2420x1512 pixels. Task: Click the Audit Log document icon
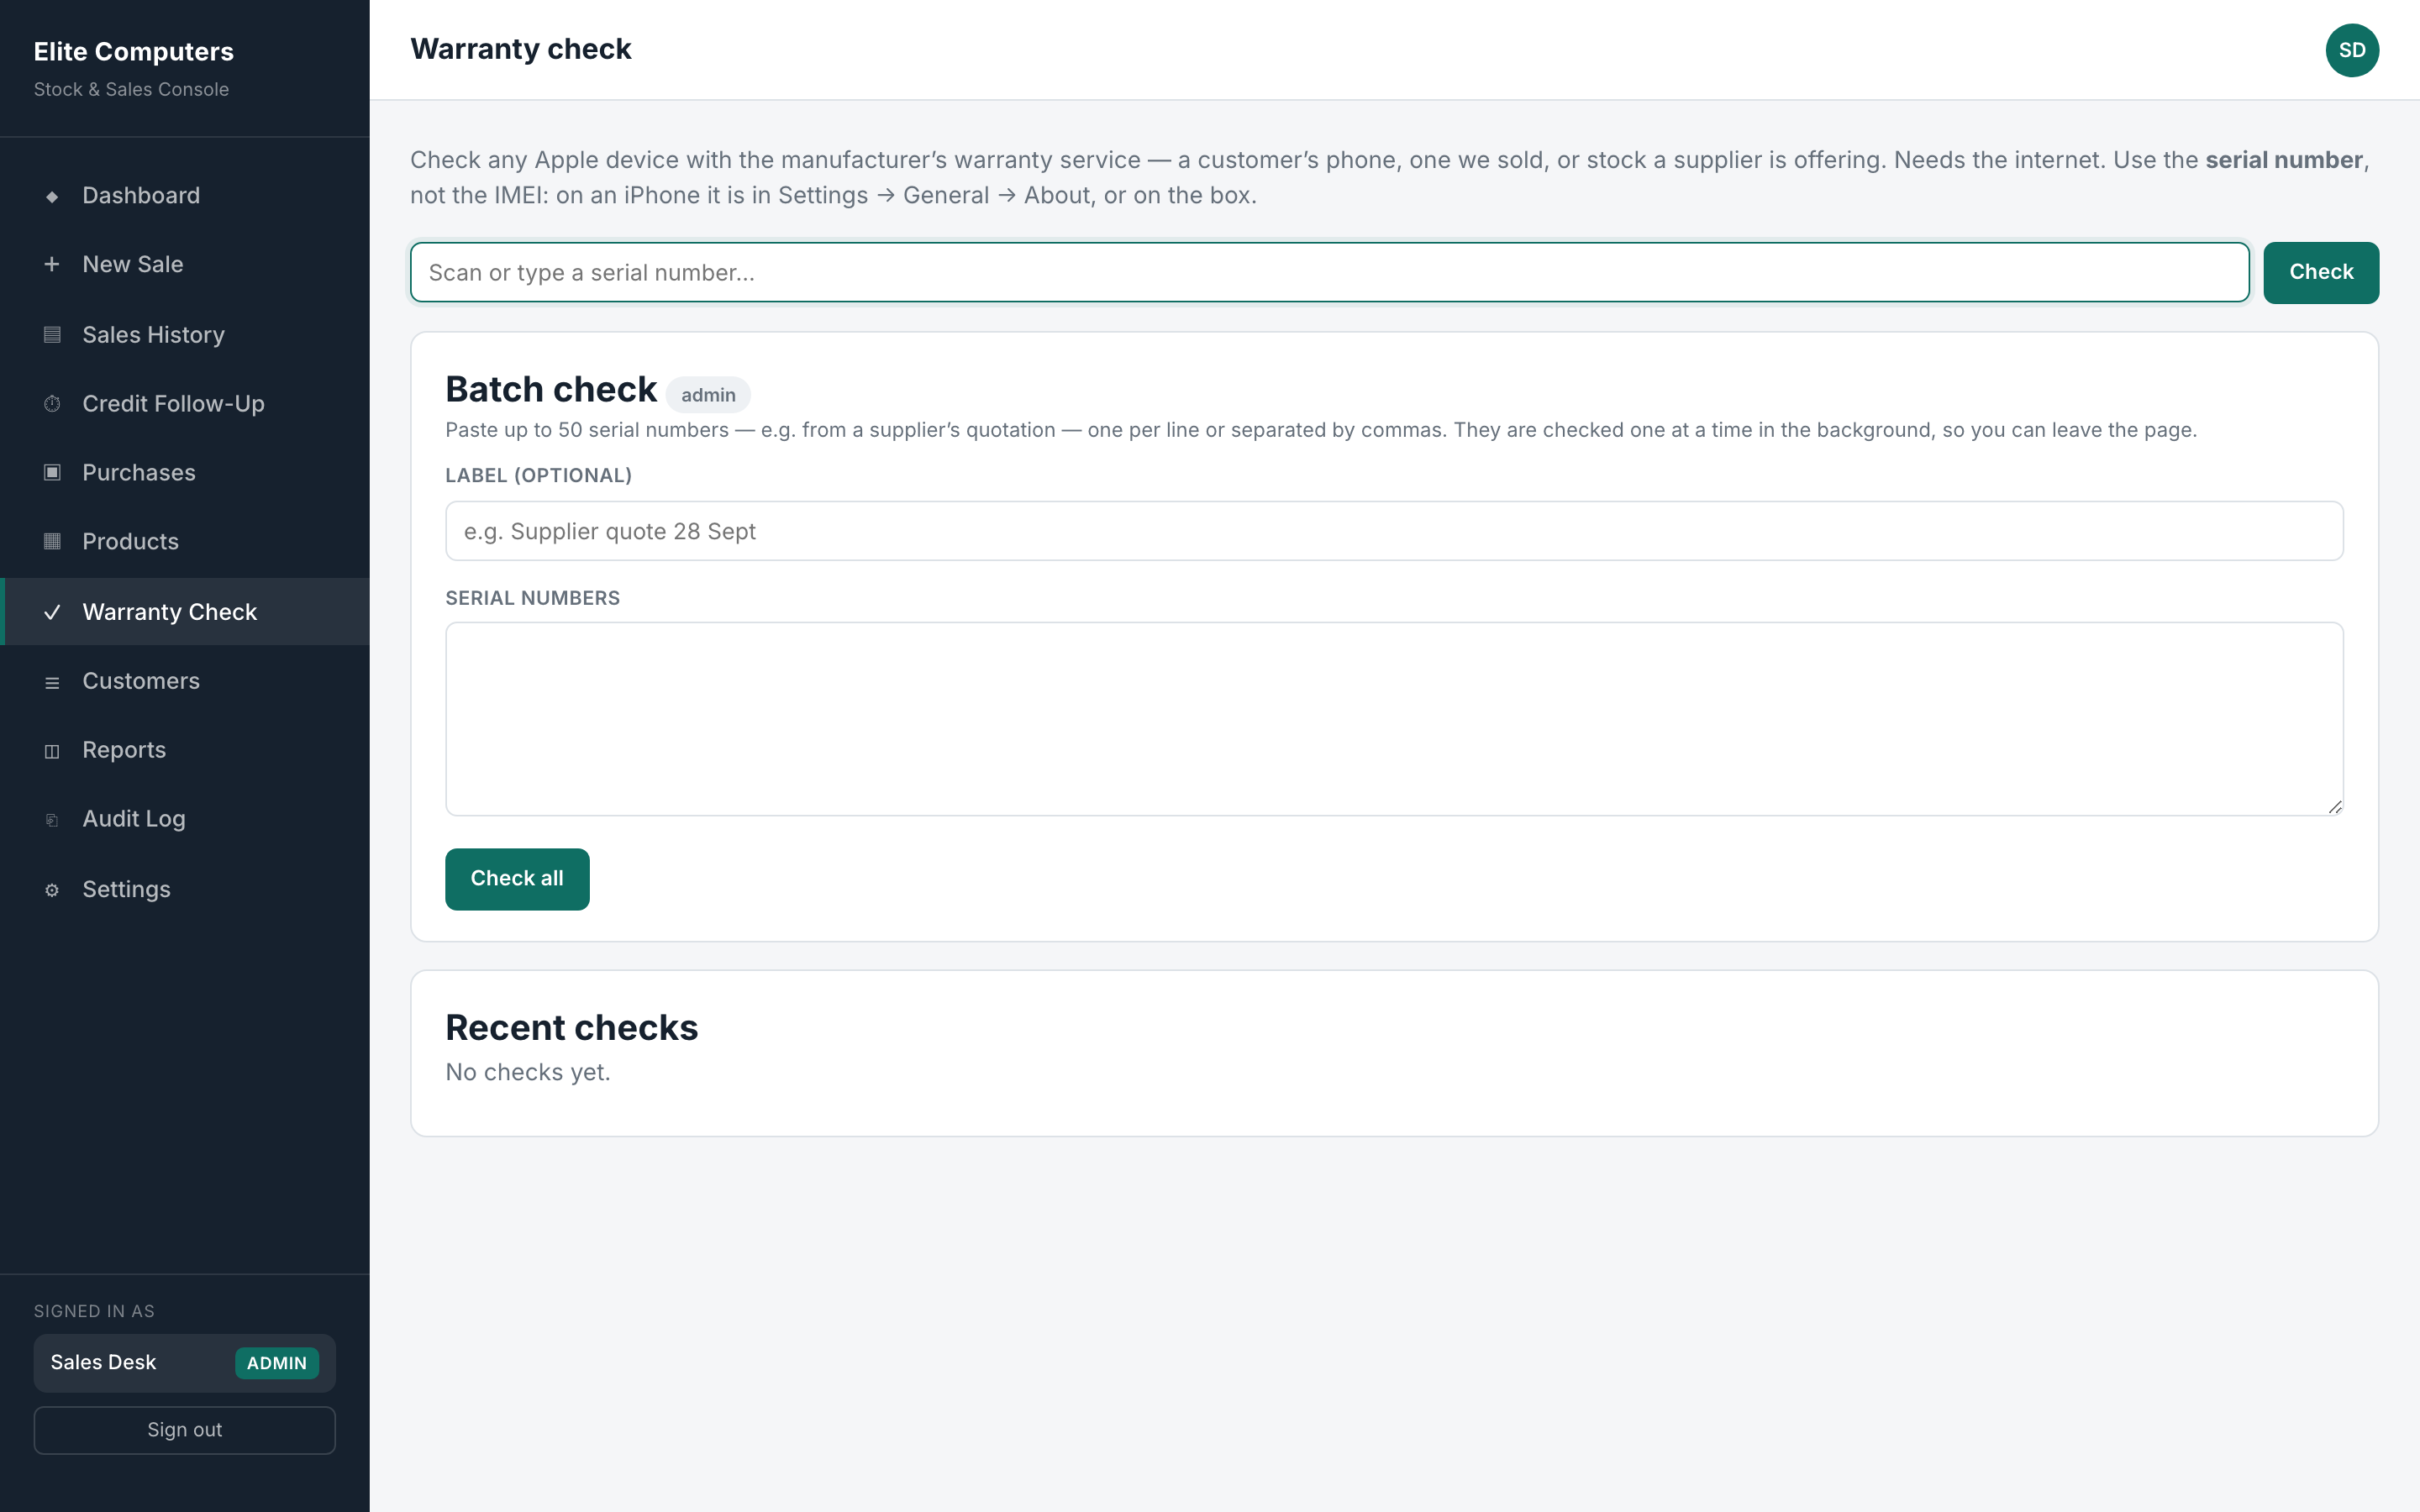[x=52, y=820]
